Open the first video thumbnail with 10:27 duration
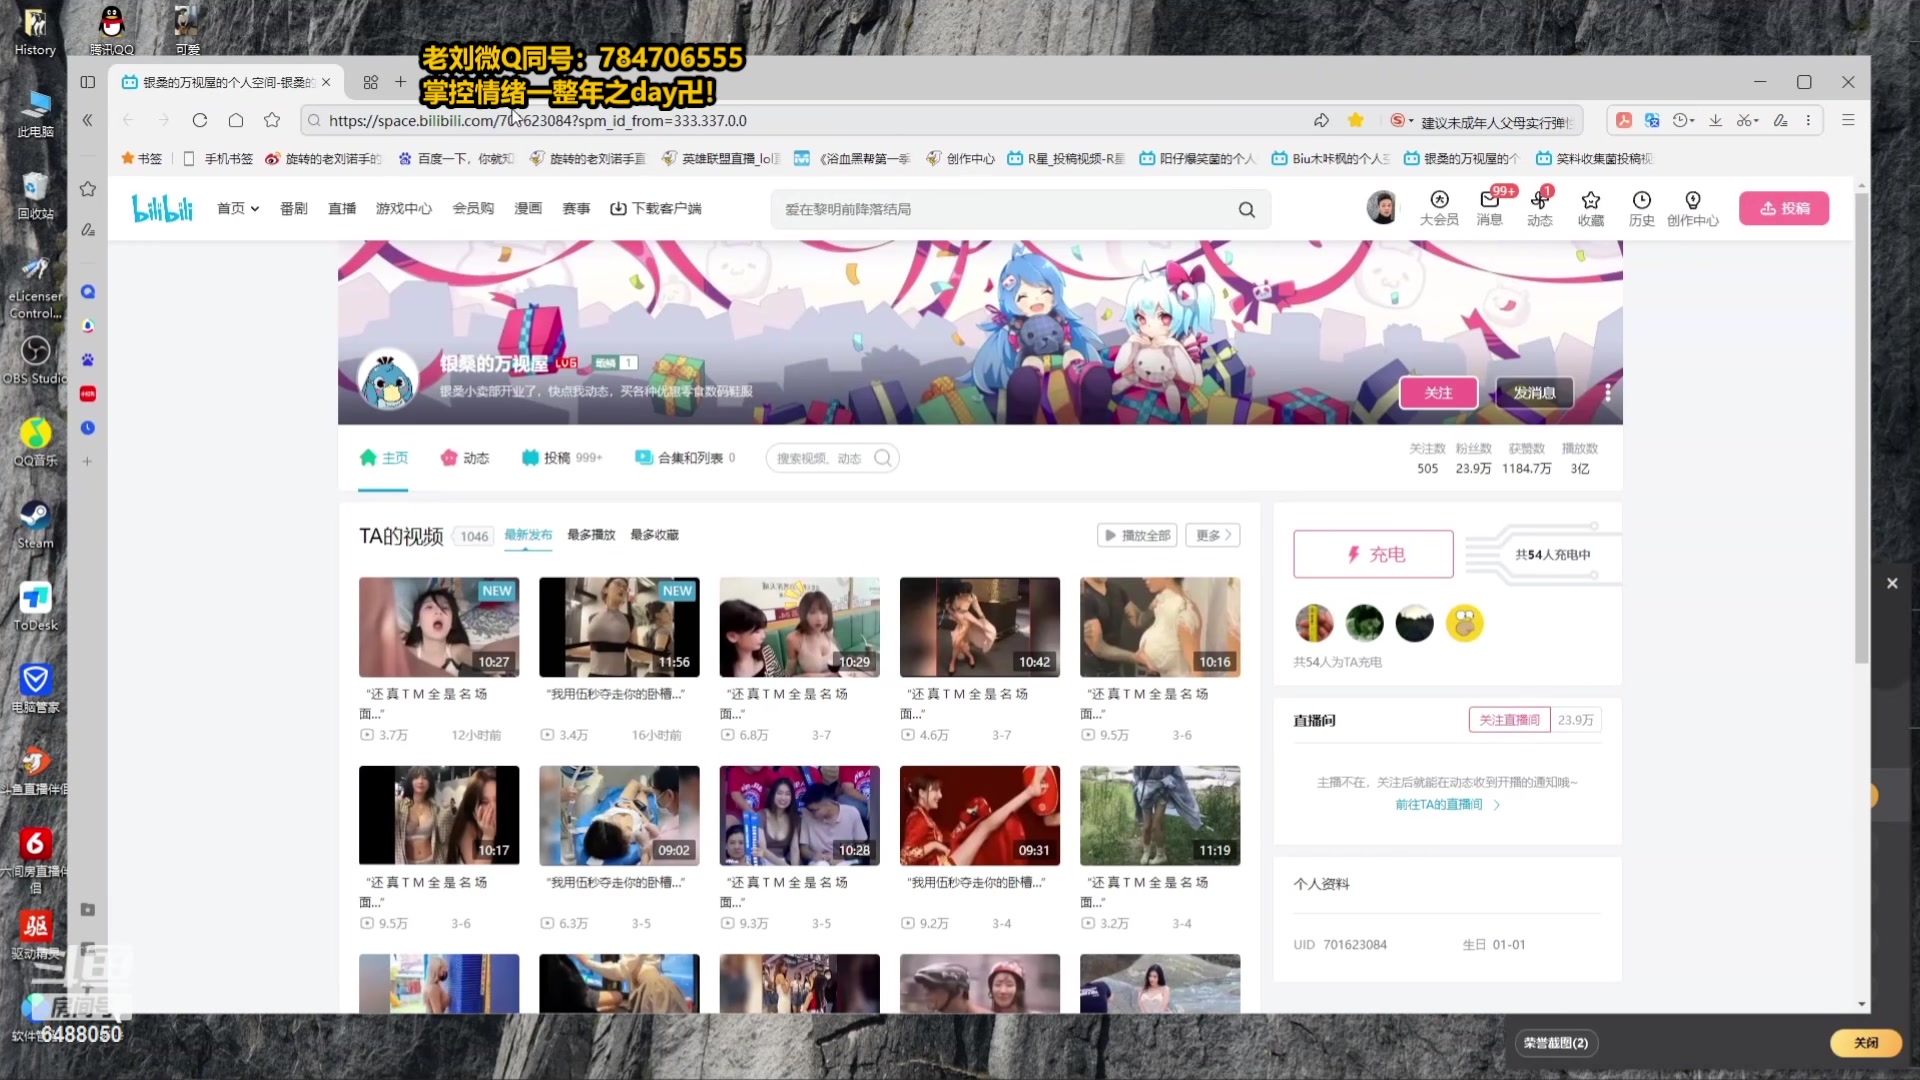This screenshot has height=1080, width=1920. [x=439, y=627]
